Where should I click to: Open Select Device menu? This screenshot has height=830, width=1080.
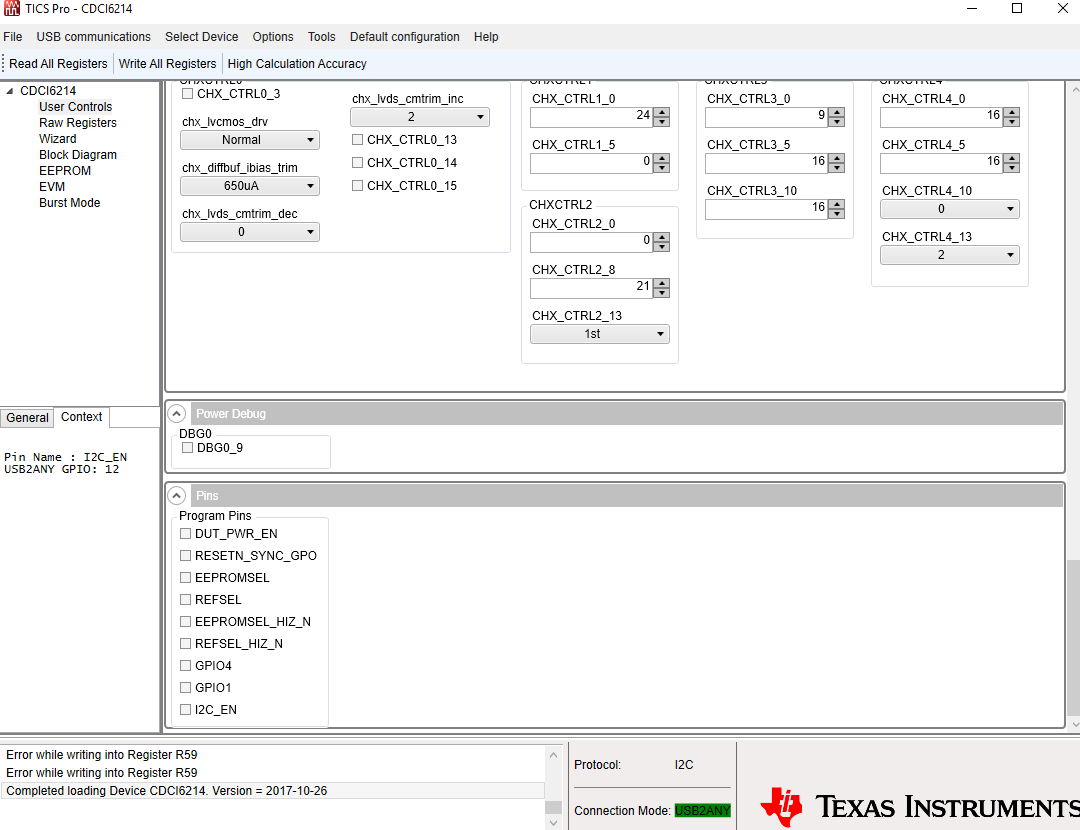[201, 37]
